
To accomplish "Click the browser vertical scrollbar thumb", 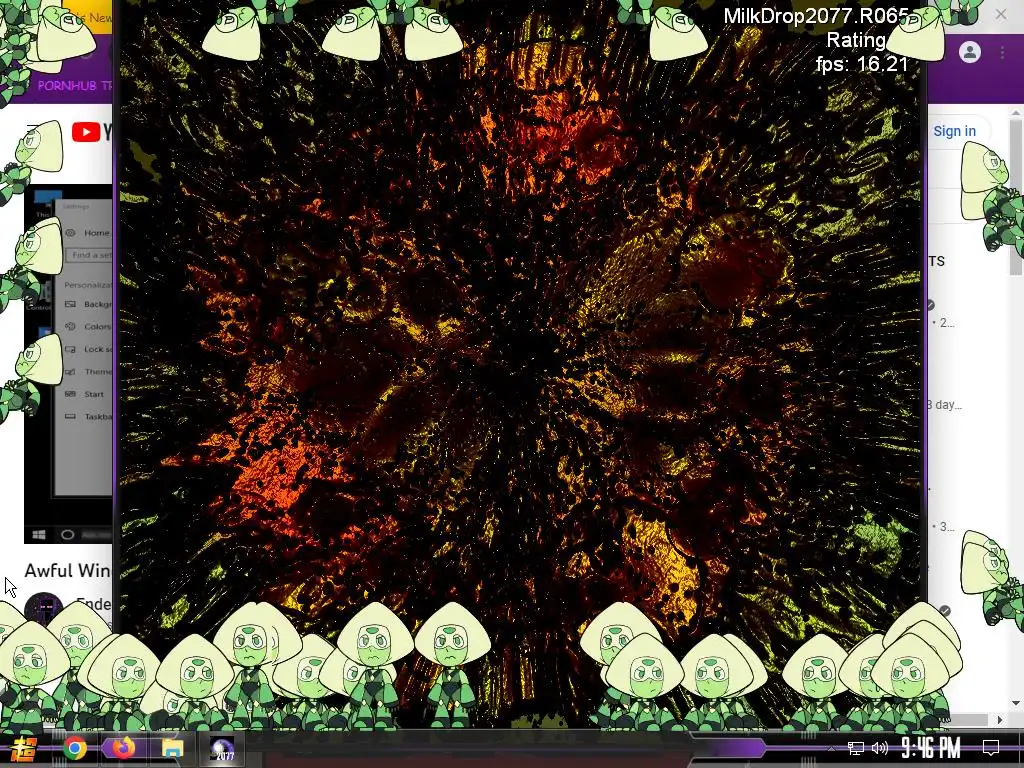I will [x=1016, y=196].
